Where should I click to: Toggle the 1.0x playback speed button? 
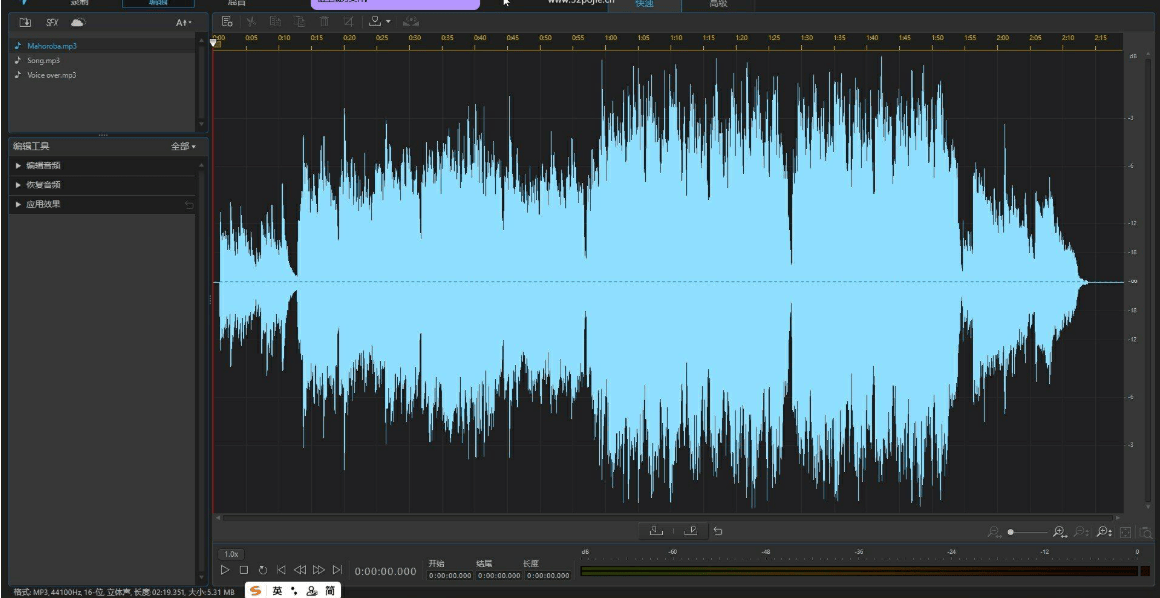point(231,553)
